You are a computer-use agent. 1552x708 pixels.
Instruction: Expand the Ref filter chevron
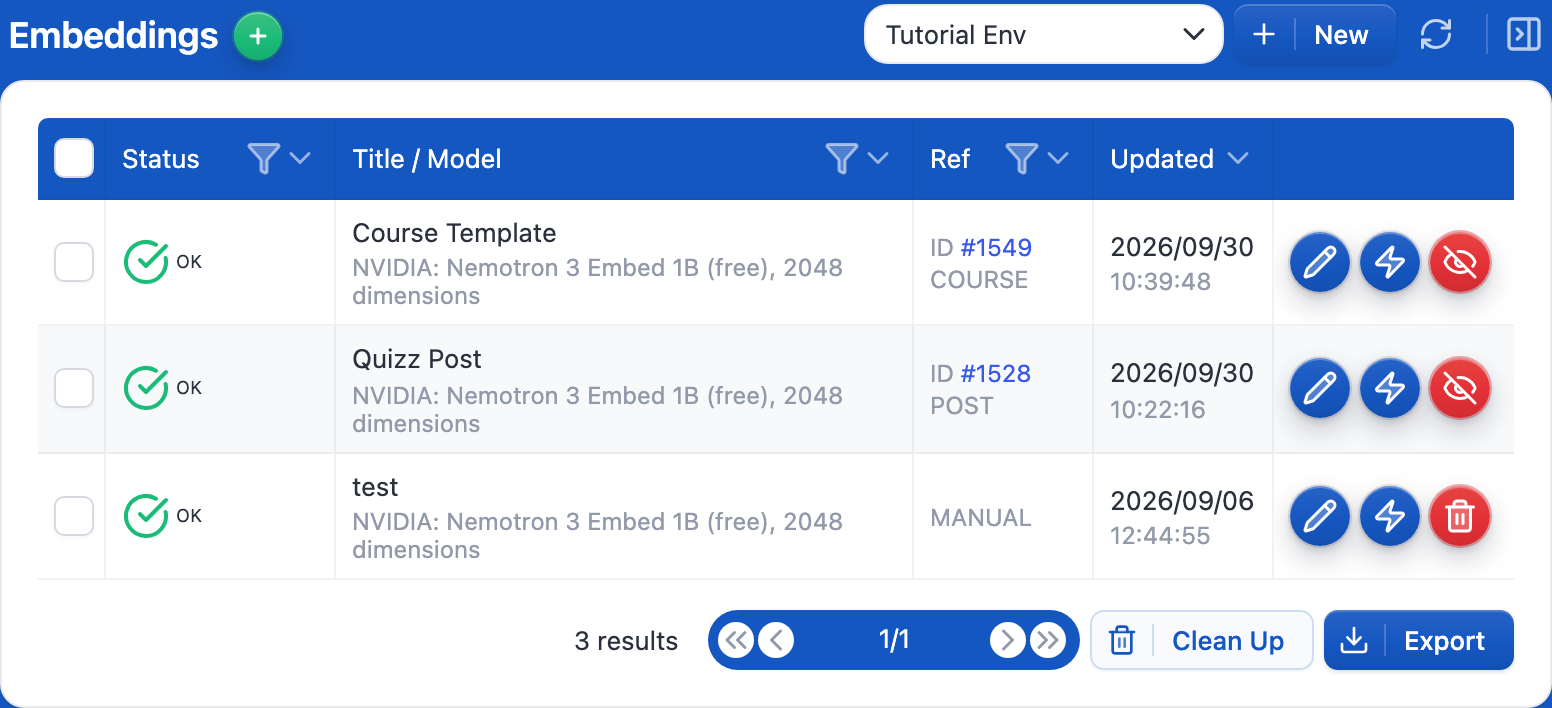point(1058,158)
